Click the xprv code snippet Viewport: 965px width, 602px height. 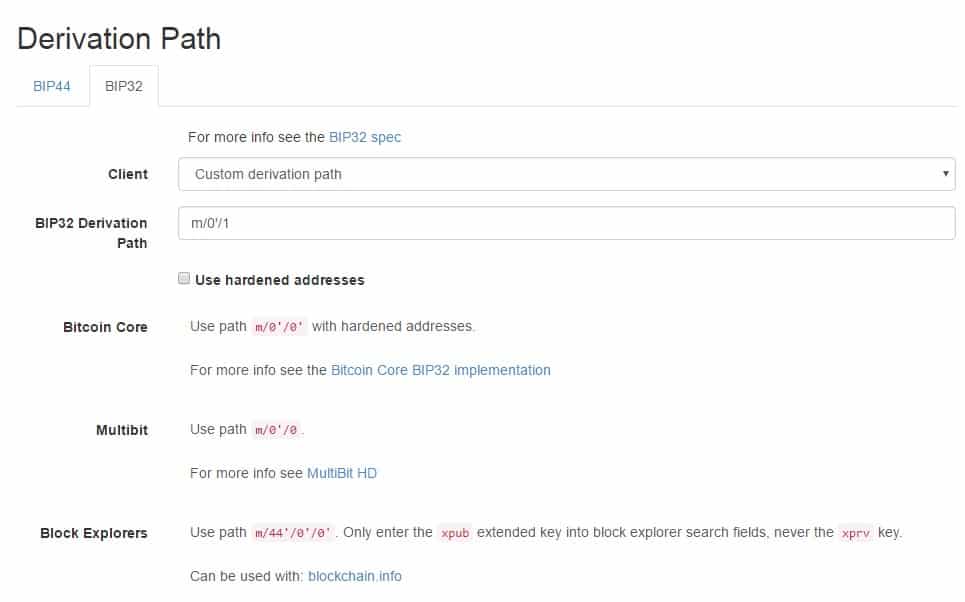[855, 532]
